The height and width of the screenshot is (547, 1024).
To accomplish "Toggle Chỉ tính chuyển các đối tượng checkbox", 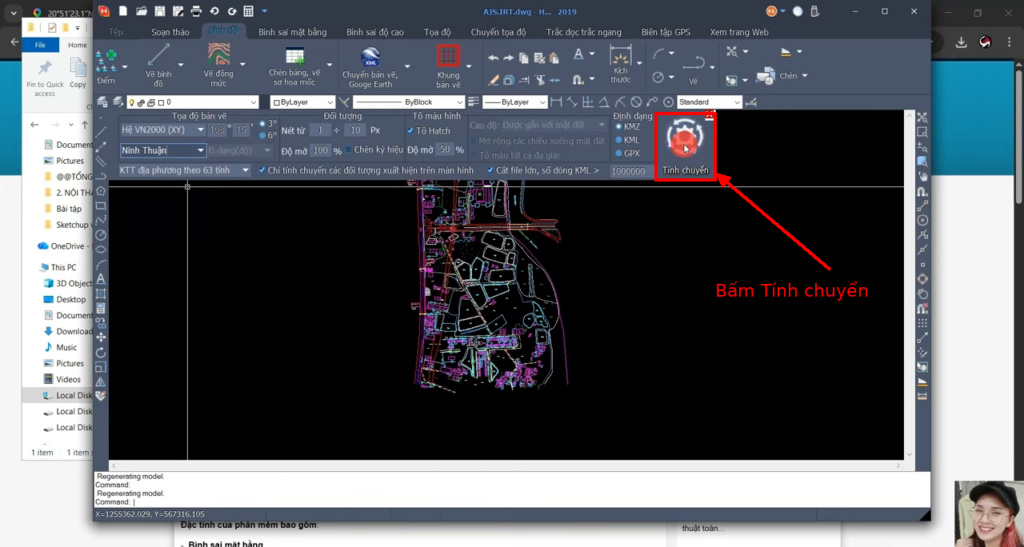I will (262, 170).
